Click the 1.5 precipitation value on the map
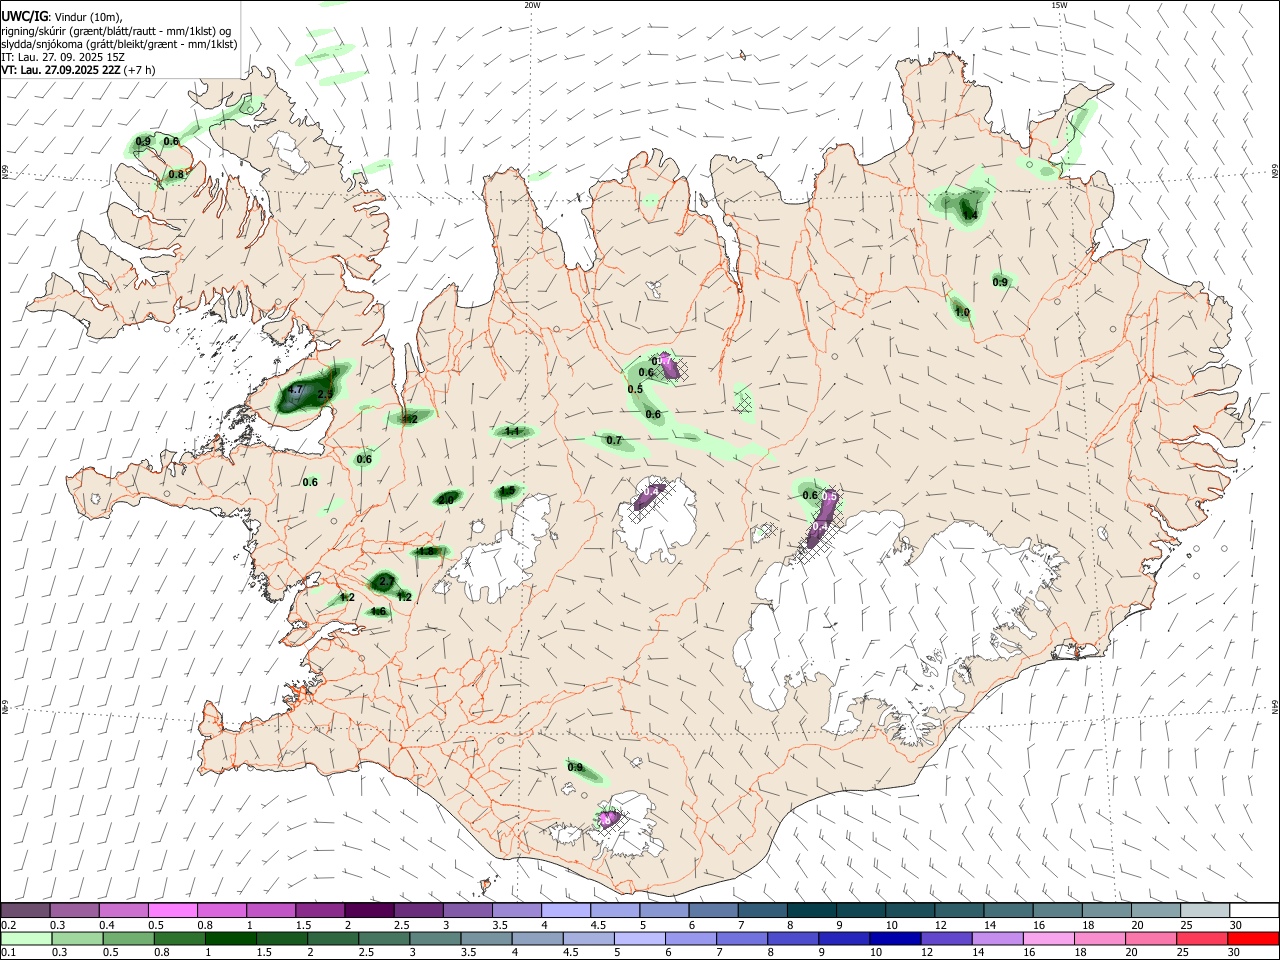This screenshot has height=960, width=1280. (x=508, y=490)
